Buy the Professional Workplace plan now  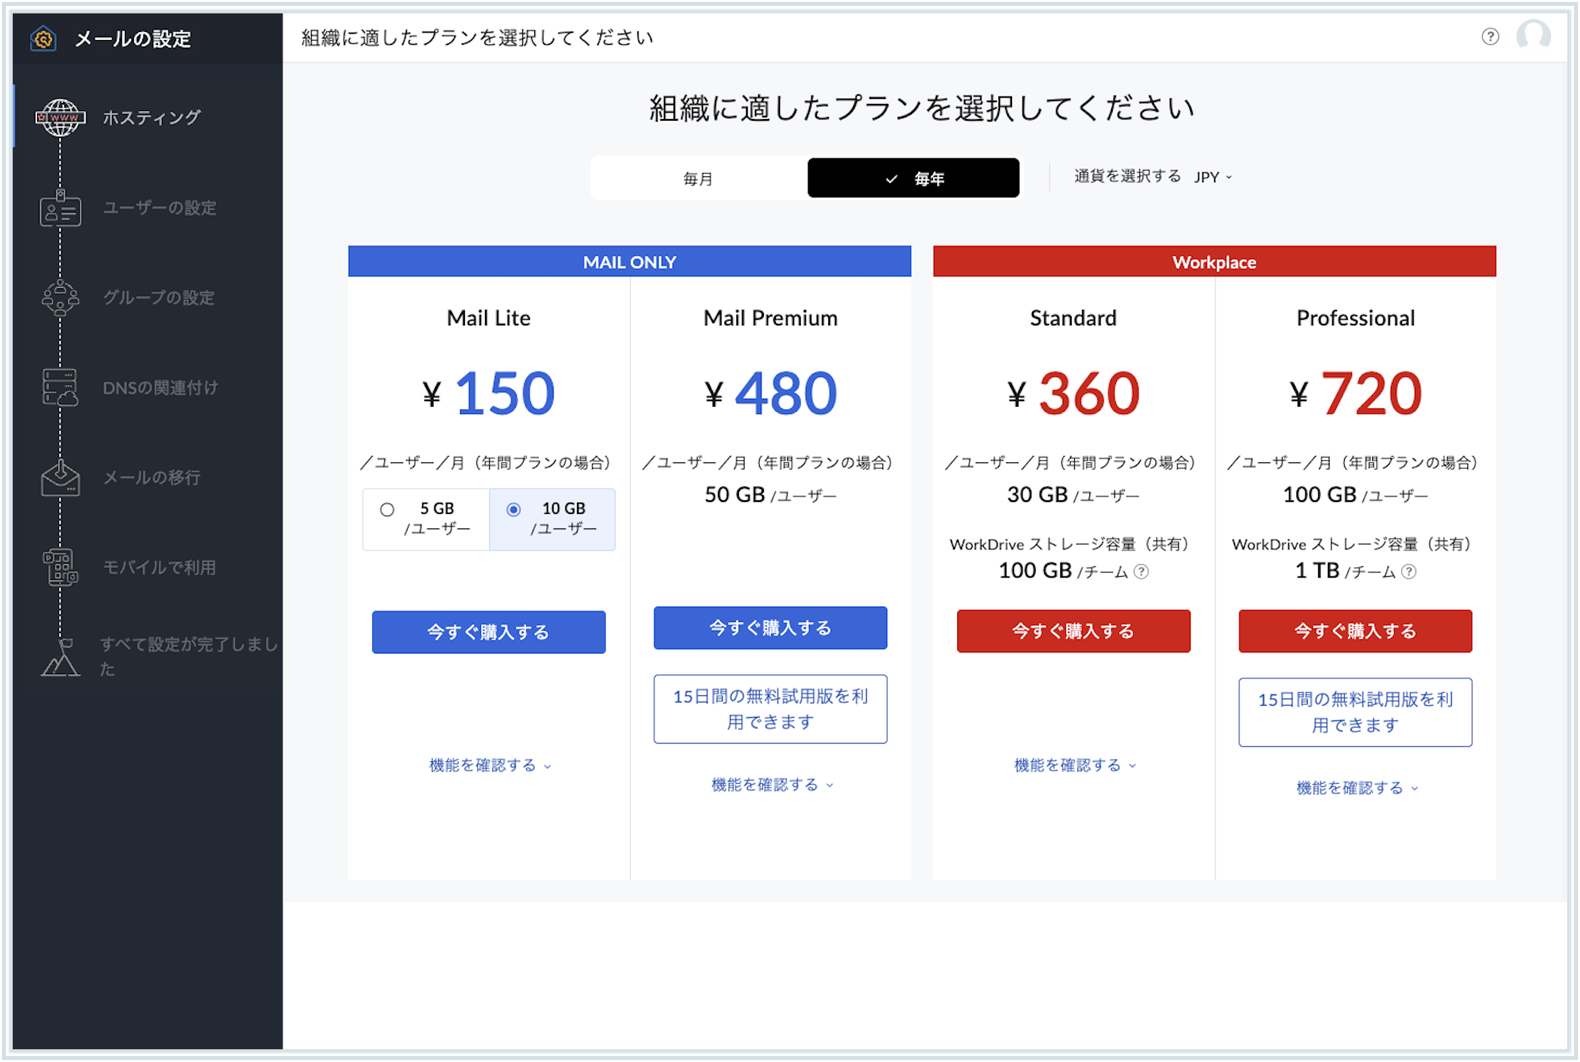(1356, 631)
